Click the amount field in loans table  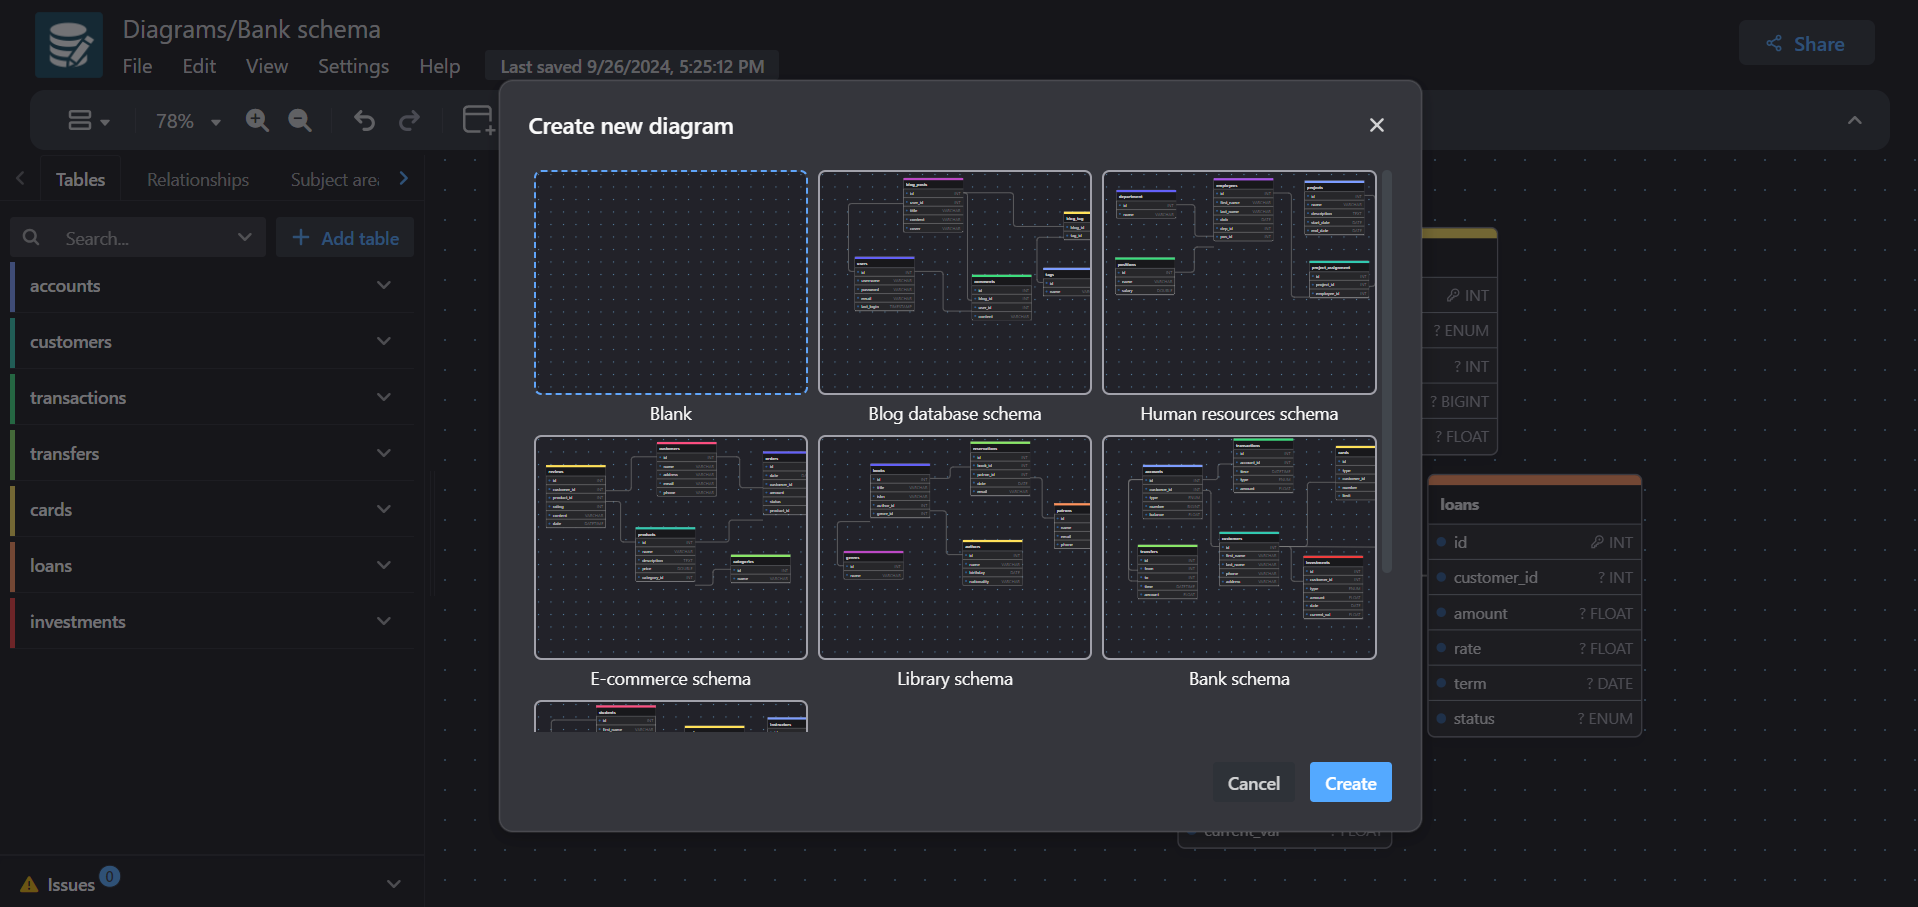click(x=1535, y=613)
